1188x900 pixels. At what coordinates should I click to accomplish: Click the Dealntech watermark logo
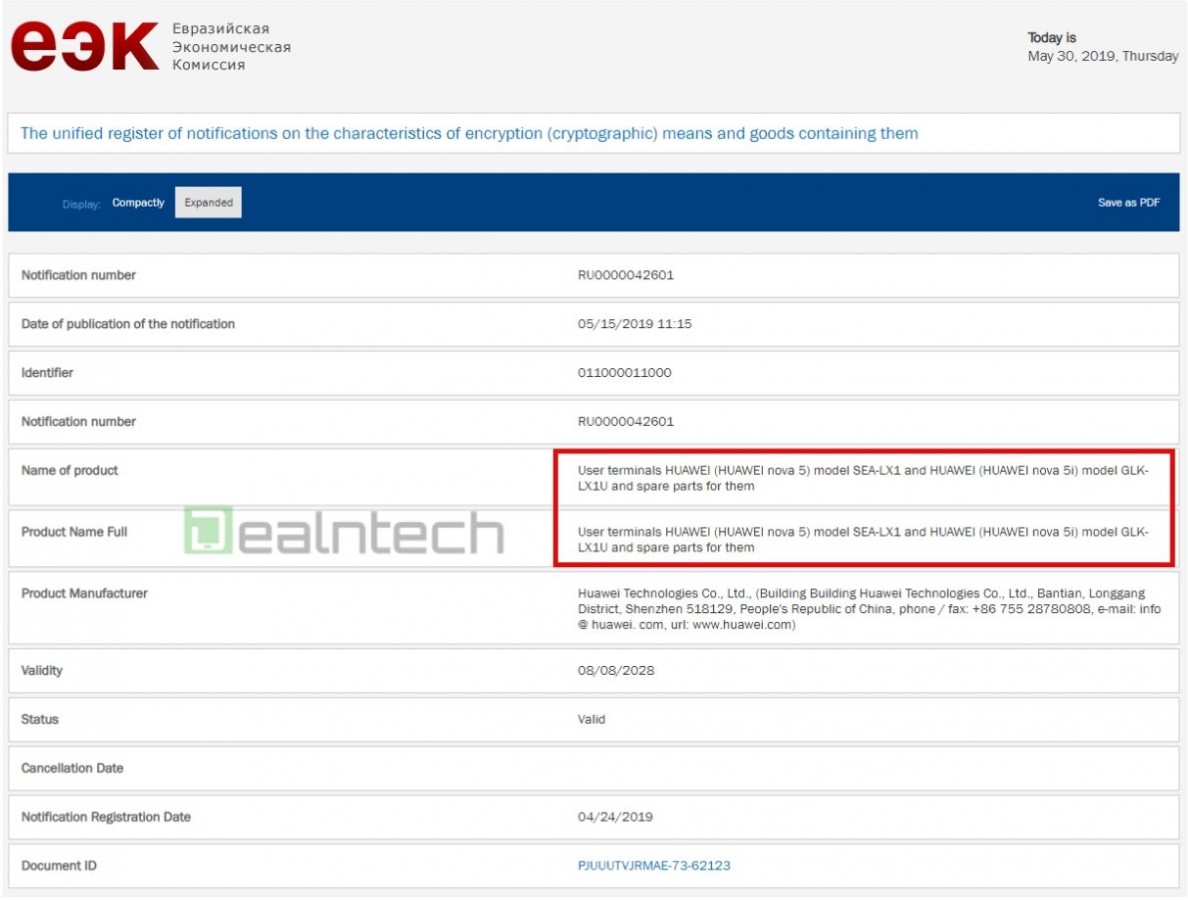tap(343, 532)
